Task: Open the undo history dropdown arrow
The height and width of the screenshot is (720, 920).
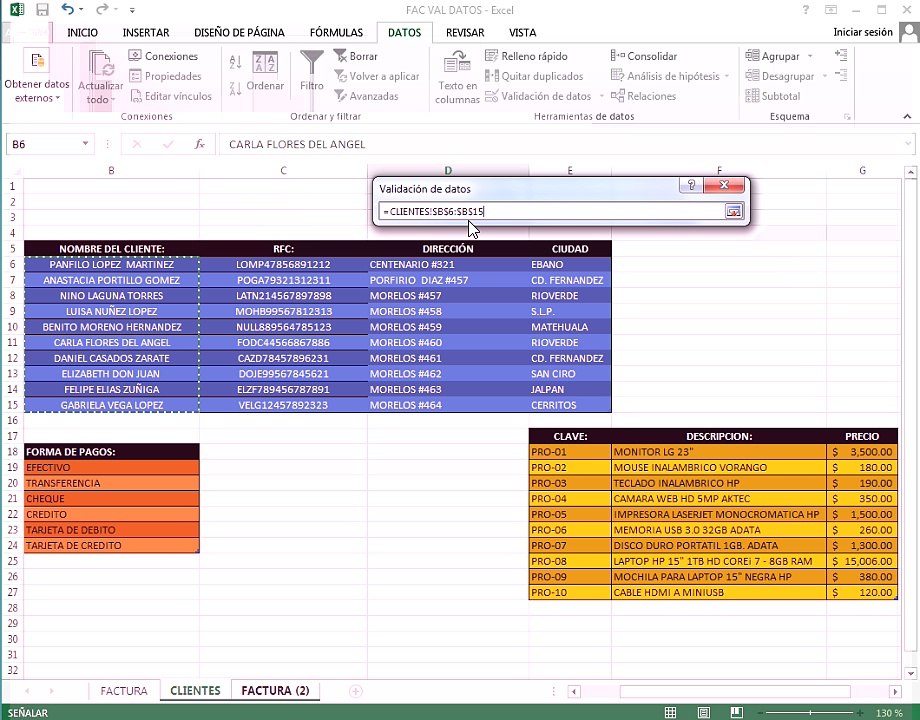Action: [81, 10]
